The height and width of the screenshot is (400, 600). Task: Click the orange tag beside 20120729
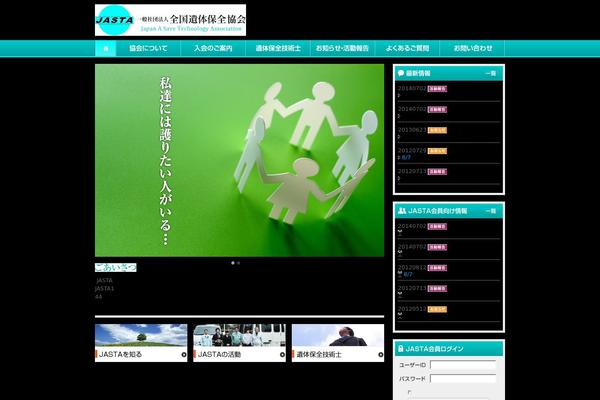click(x=437, y=151)
